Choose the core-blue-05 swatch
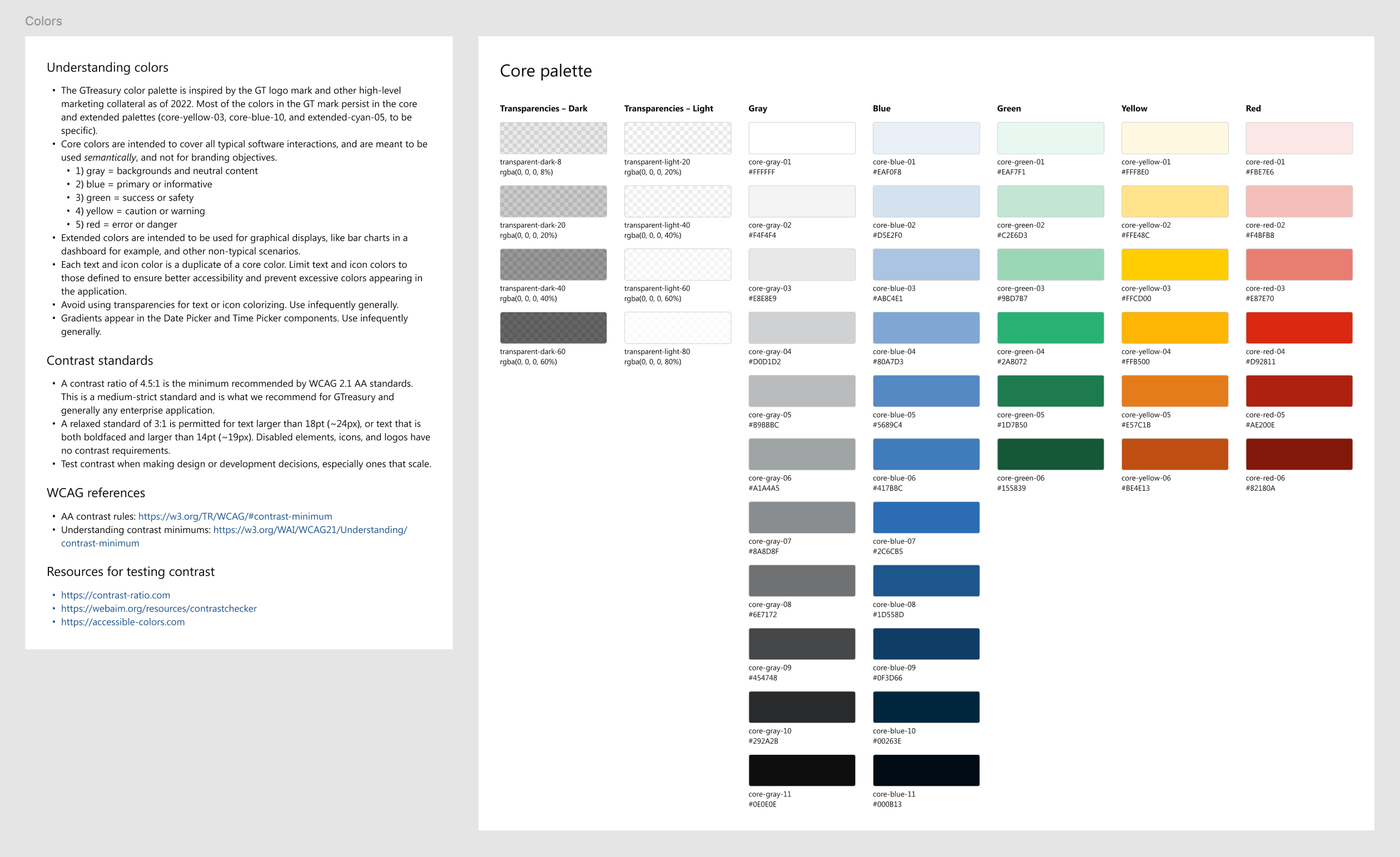This screenshot has height=857, width=1400. (x=926, y=391)
